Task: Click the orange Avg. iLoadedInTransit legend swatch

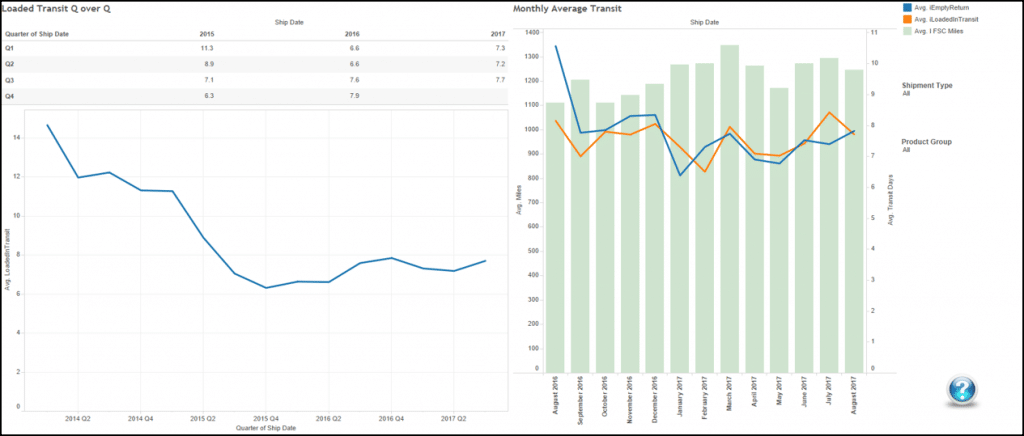Action: 907,19
